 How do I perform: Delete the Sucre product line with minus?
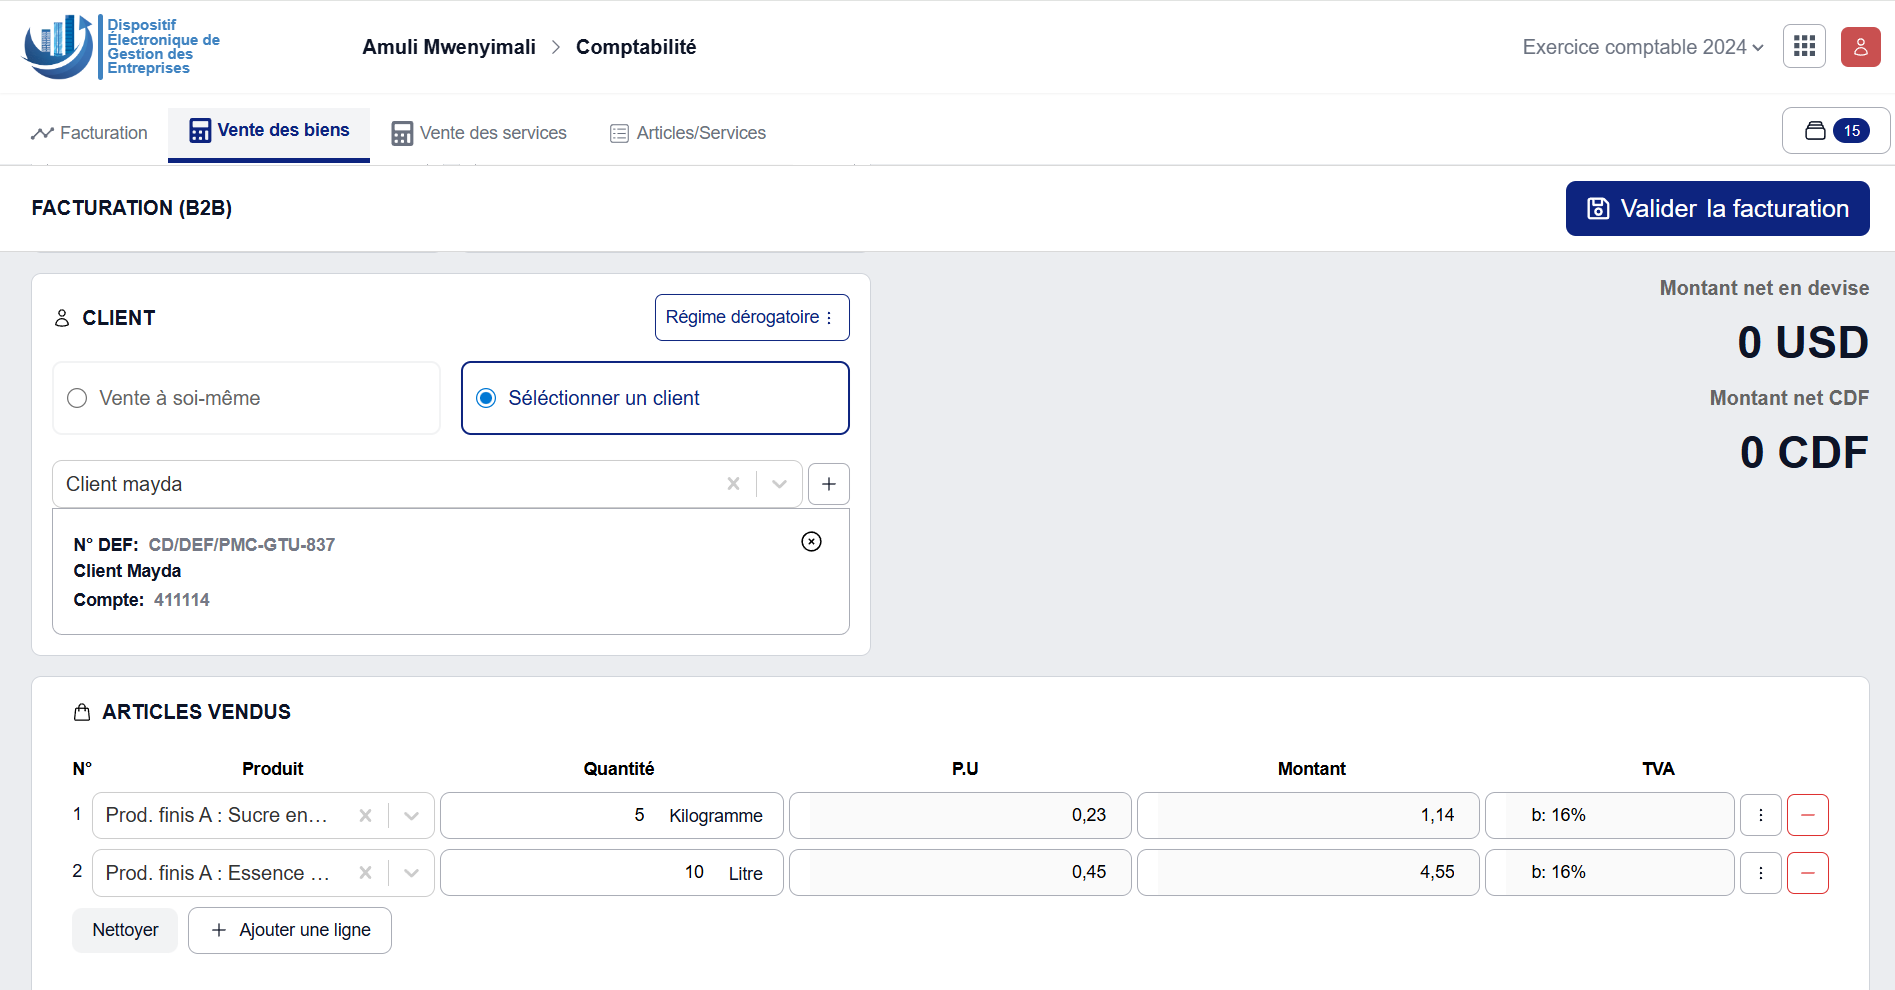coord(1807,816)
